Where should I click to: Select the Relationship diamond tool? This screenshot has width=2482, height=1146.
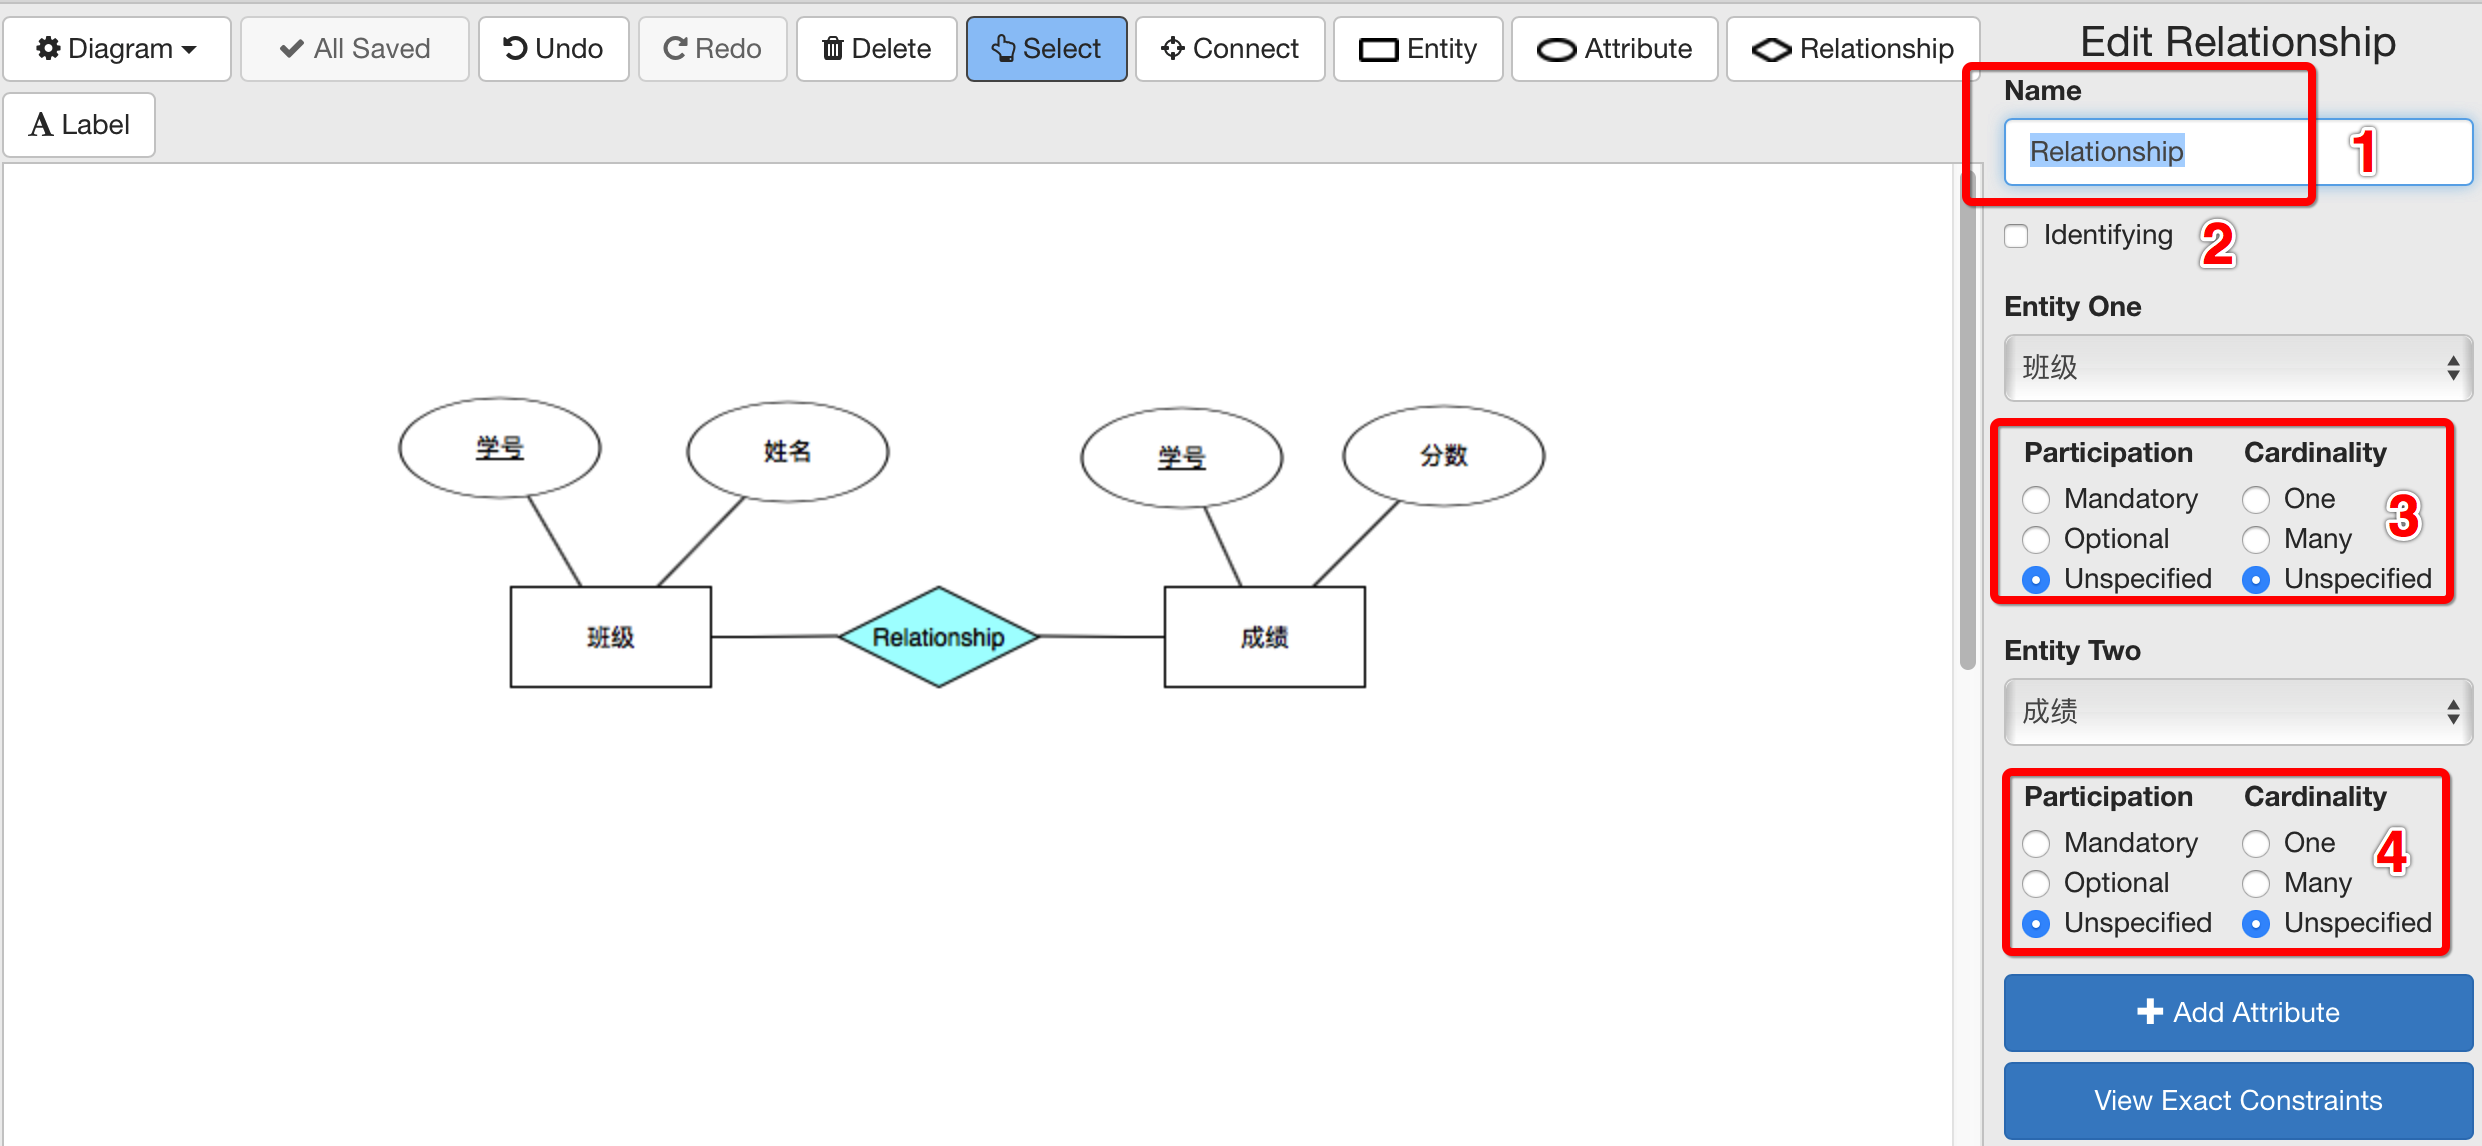click(x=1852, y=48)
